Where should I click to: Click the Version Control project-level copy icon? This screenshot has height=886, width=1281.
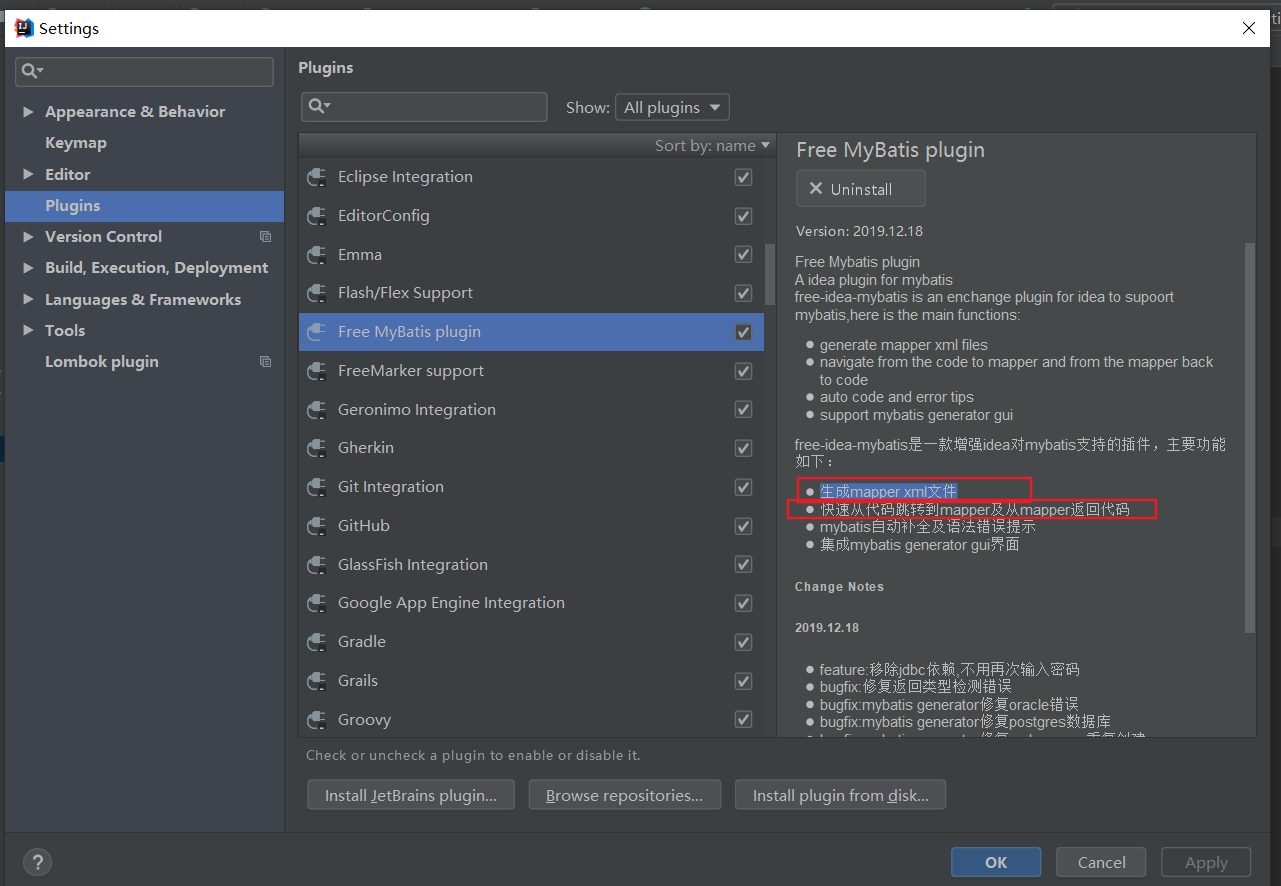coord(265,237)
